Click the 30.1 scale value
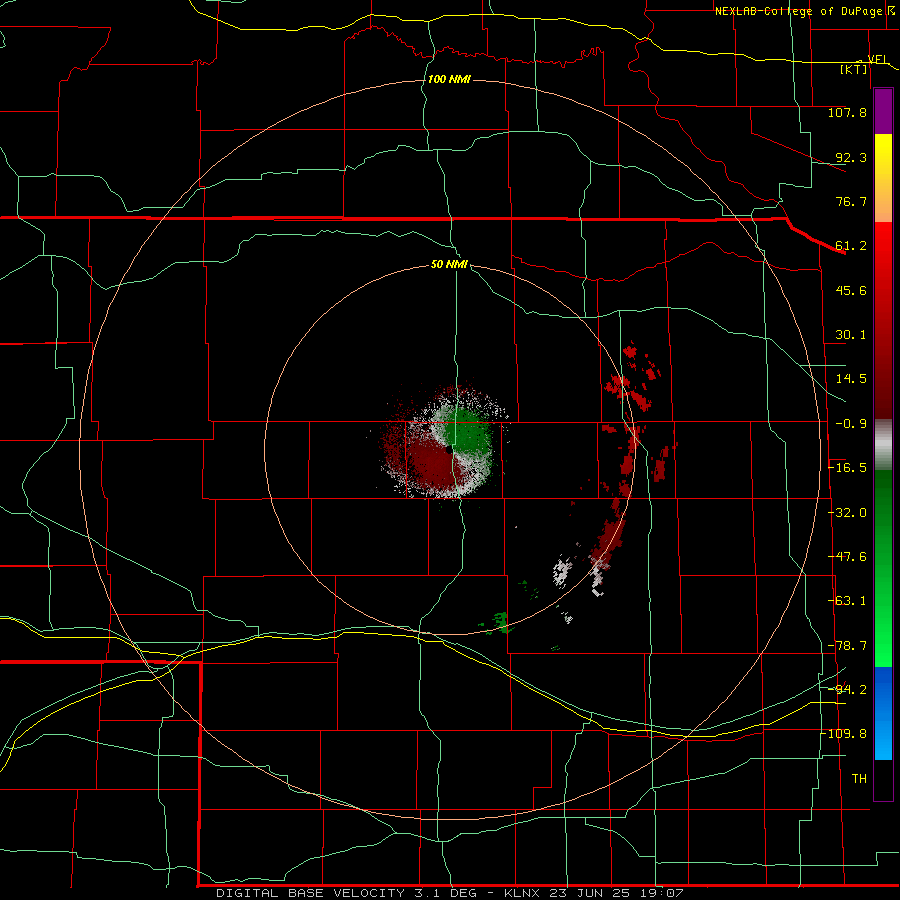The image size is (900, 900). click(x=851, y=335)
